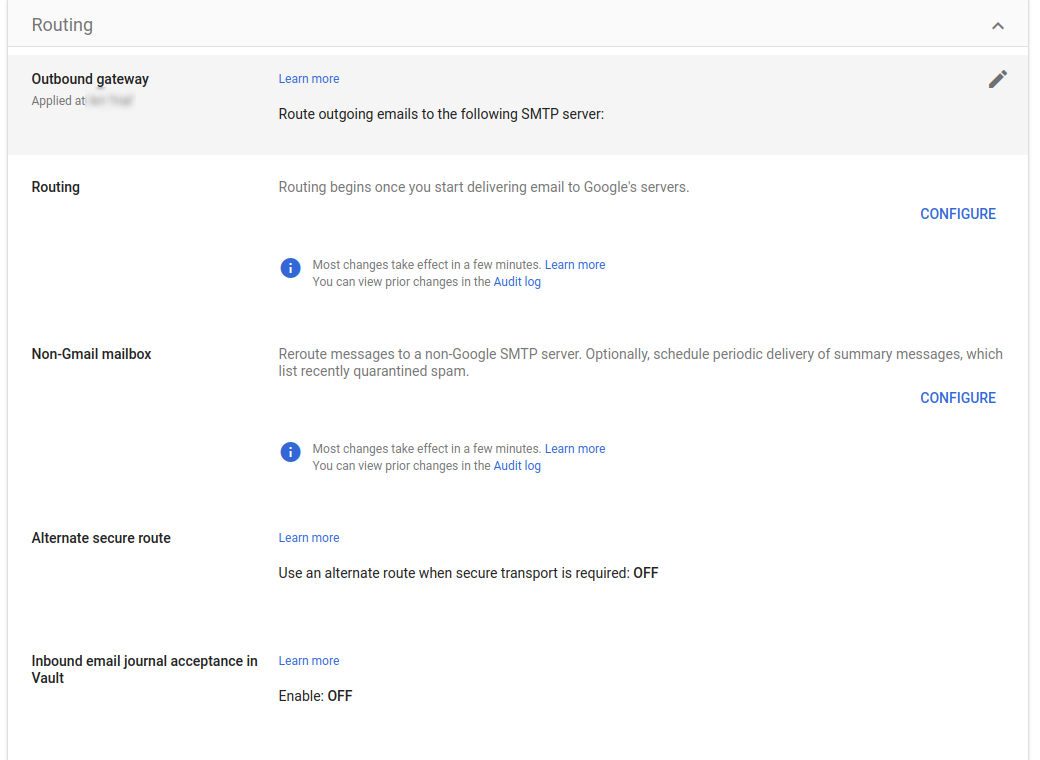Click CONFIGURE for Routing
Viewport: 1040px width, 760px height.
(x=957, y=213)
